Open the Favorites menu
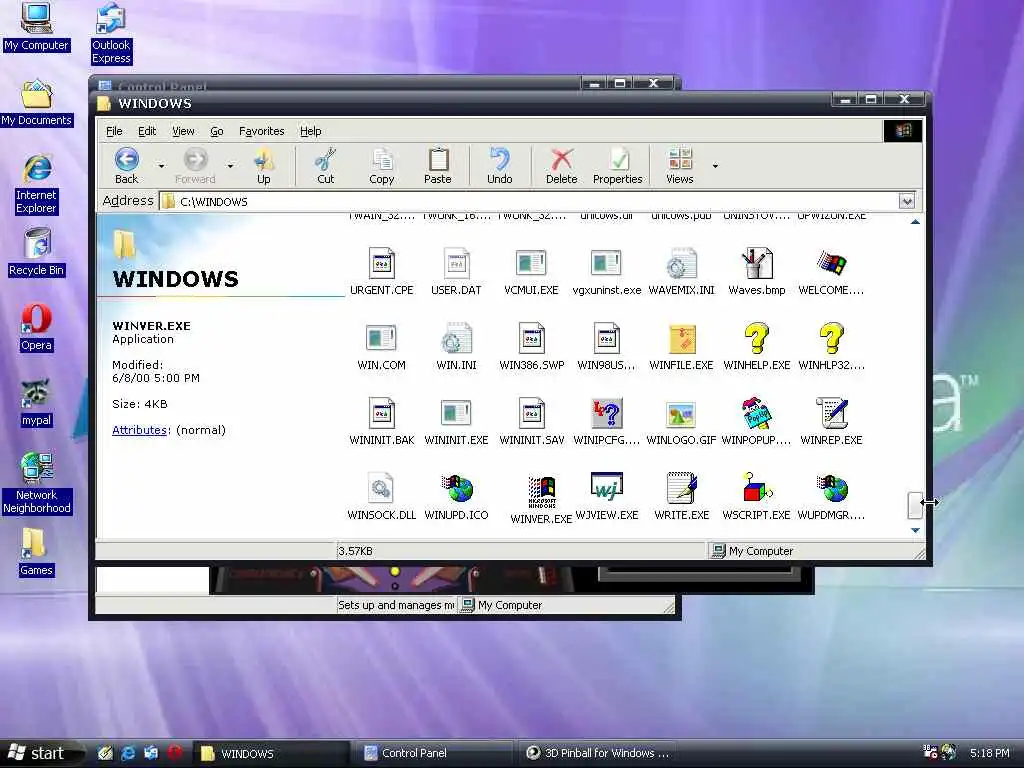Viewport: 1024px width, 768px height. (x=261, y=131)
